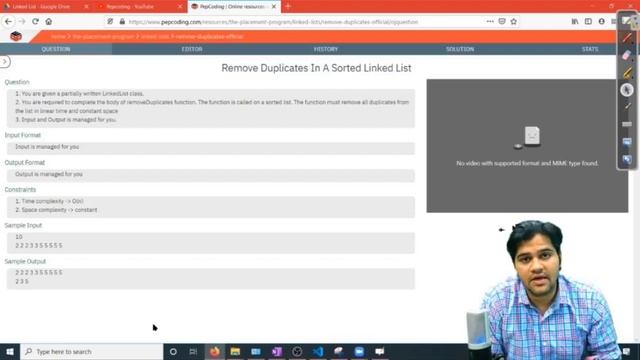This screenshot has height=360, width=640.
Task: Click the Pocket save icon
Action: coord(502,22)
